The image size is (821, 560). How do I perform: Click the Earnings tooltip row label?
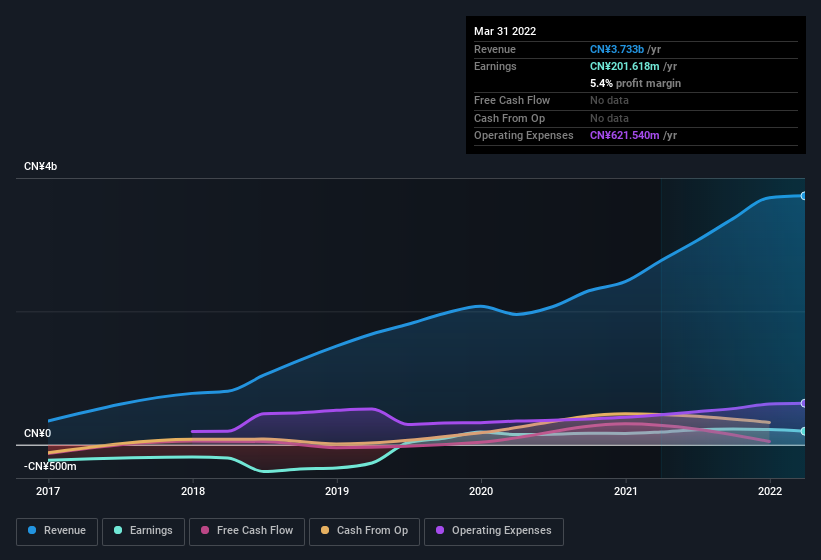tap(495, 66)
